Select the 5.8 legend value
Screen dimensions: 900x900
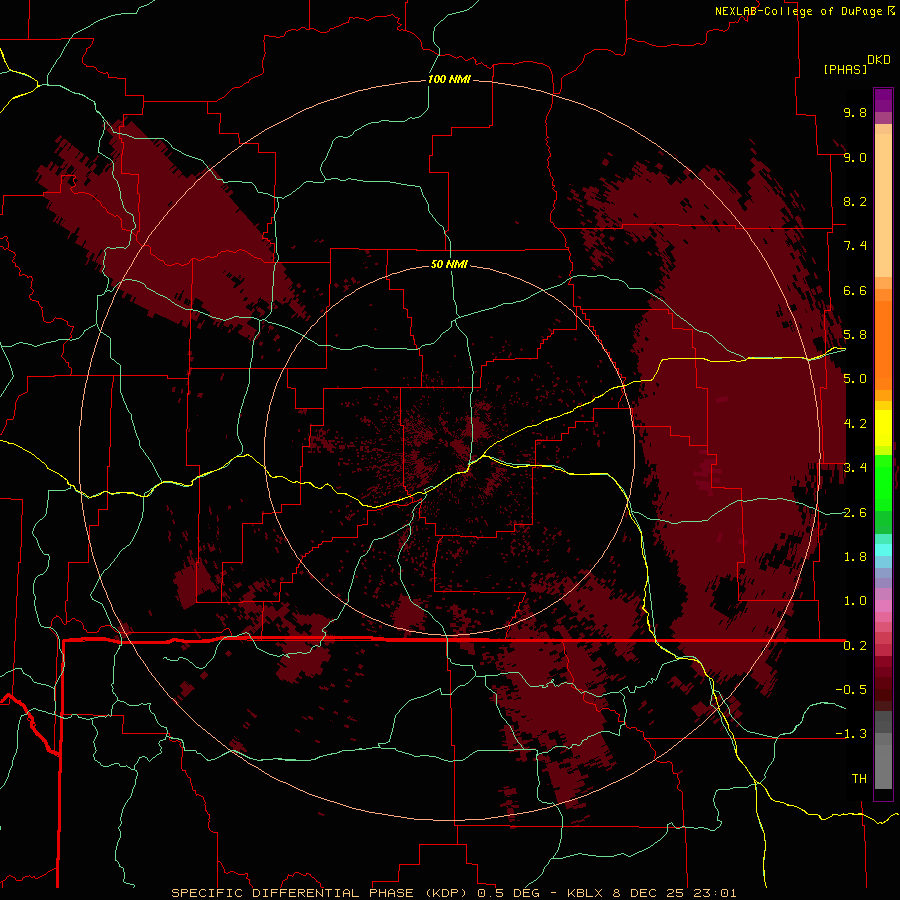(855, 335)
